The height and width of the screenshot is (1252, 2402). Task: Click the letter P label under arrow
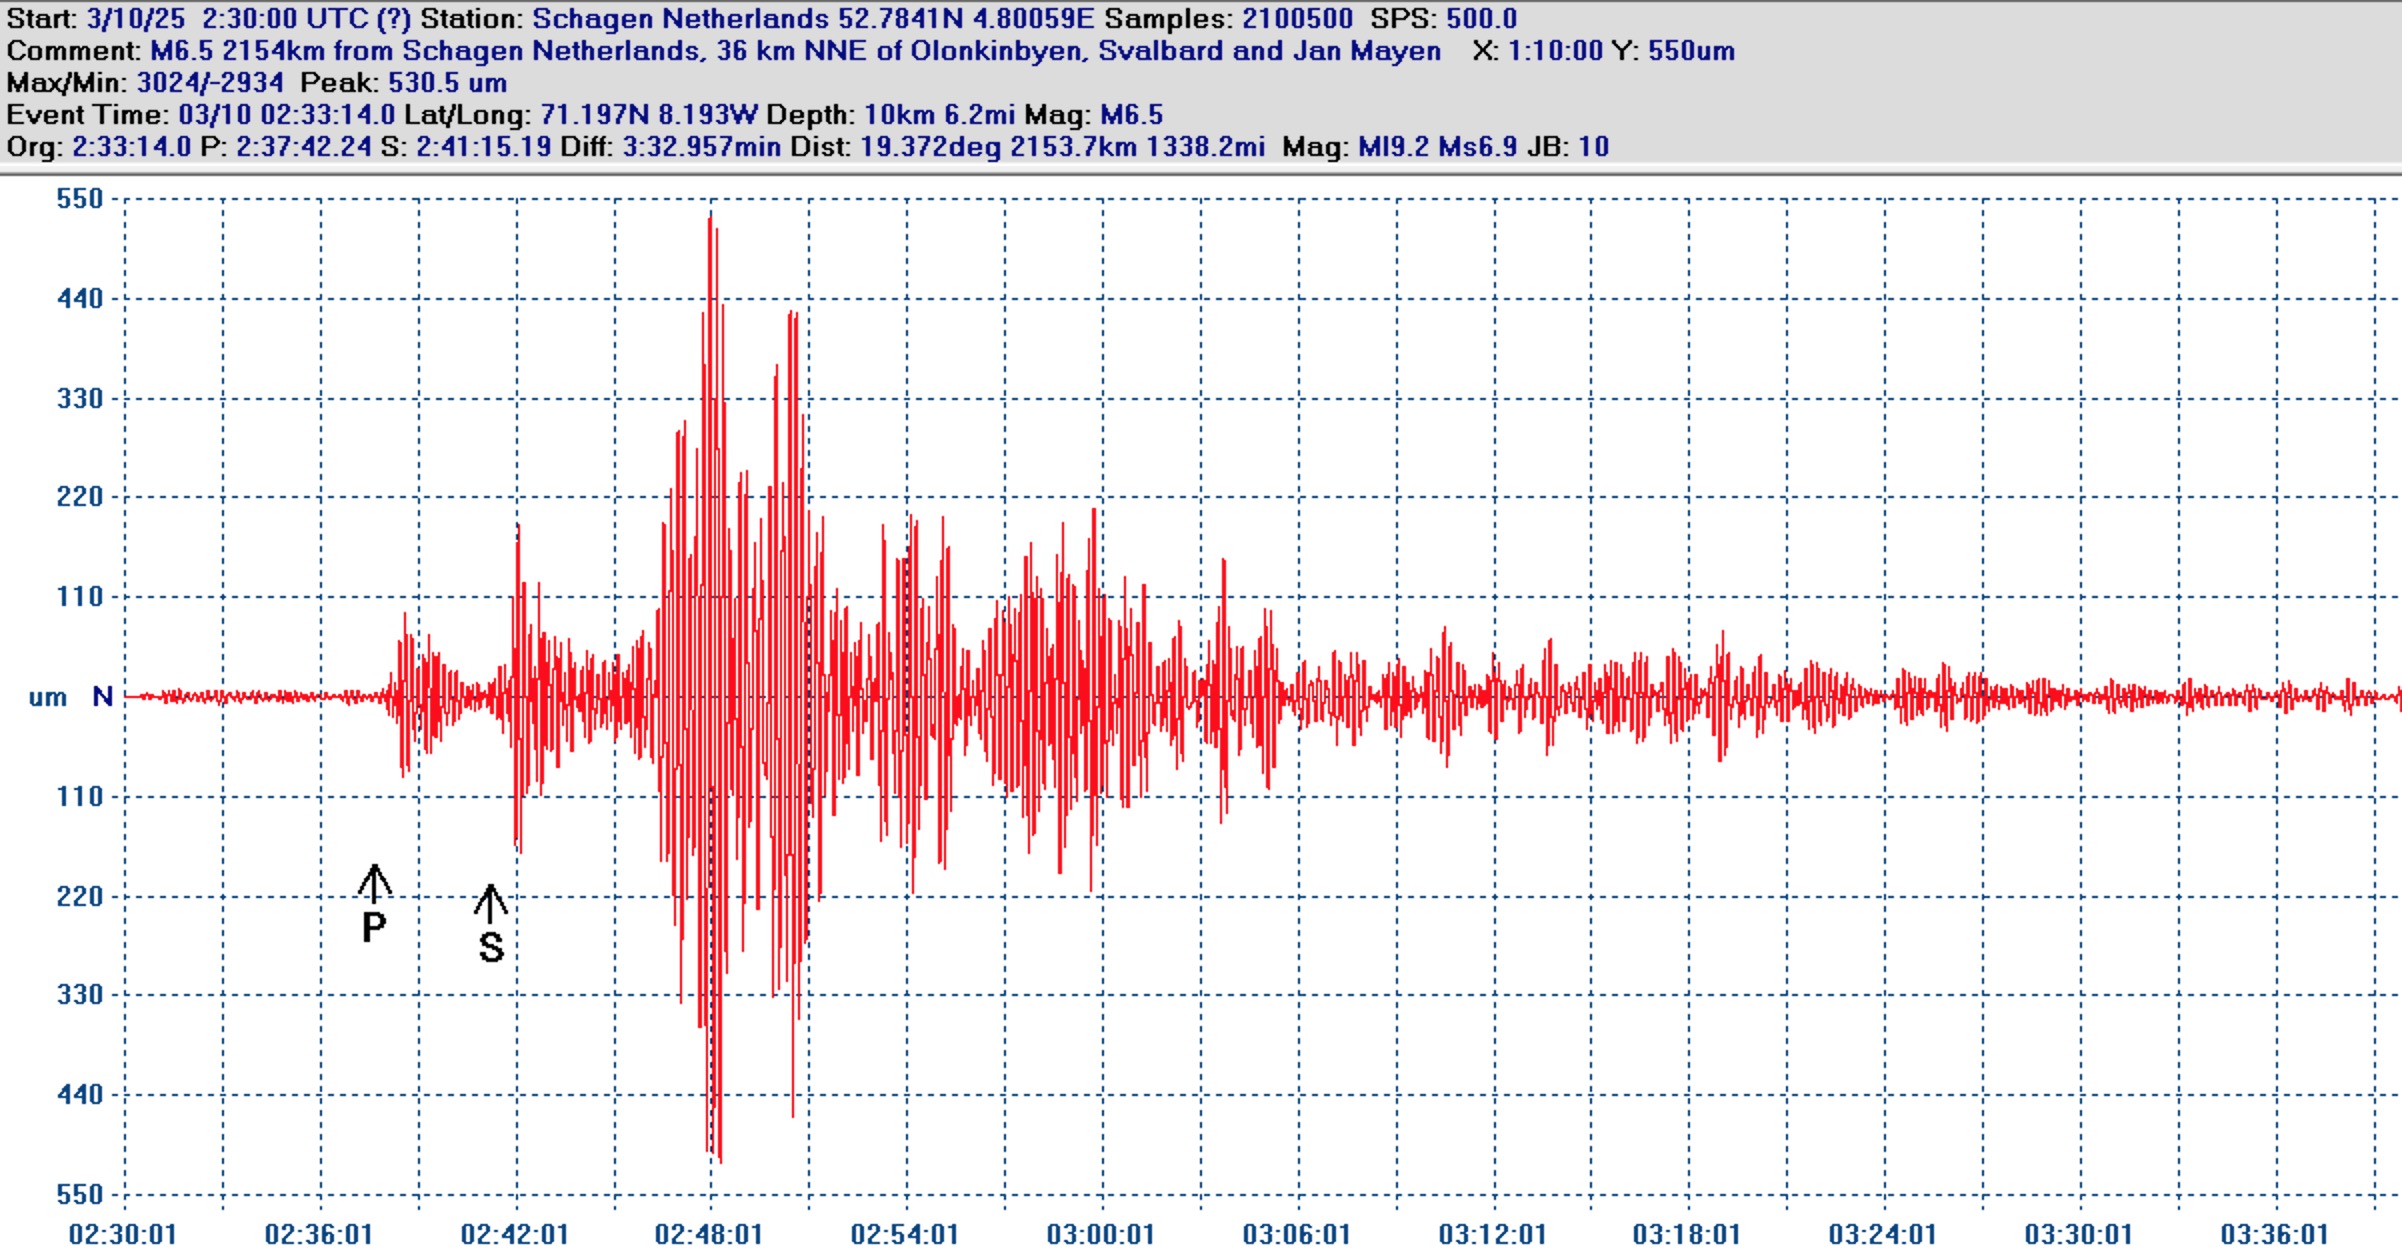pos(374,928)
